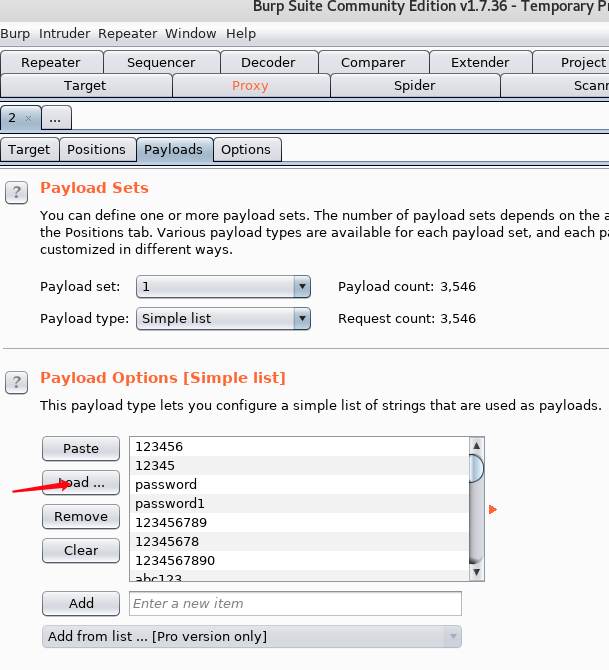
Task: Select payload entry password1
Action: 299,503
